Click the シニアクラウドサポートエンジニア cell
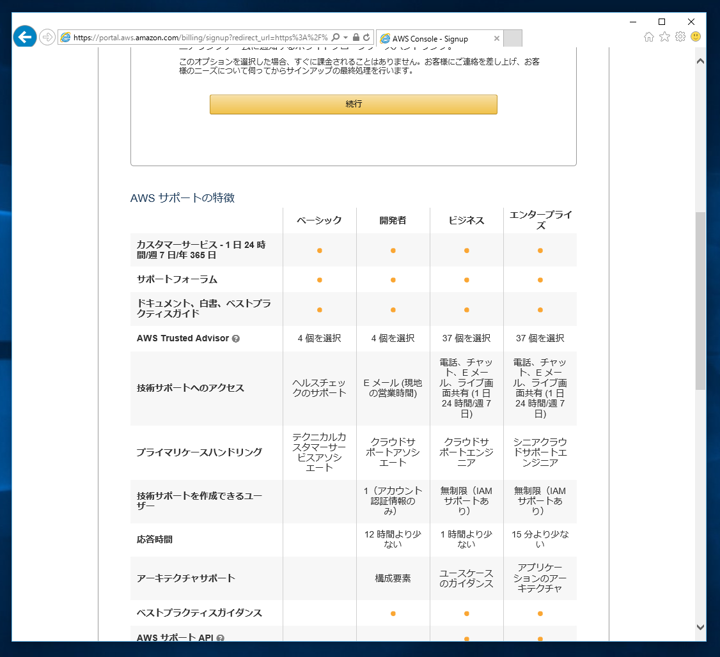720x657 pixels. 540,452
